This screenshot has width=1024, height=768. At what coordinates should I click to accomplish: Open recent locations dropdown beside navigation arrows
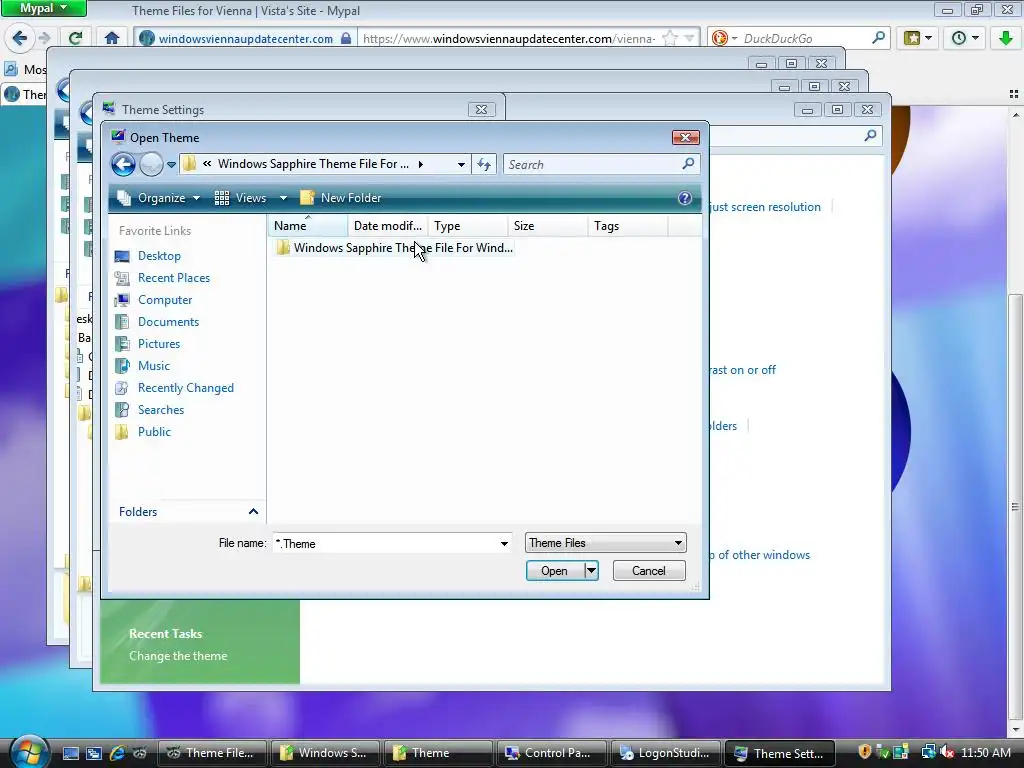point(171,165)
